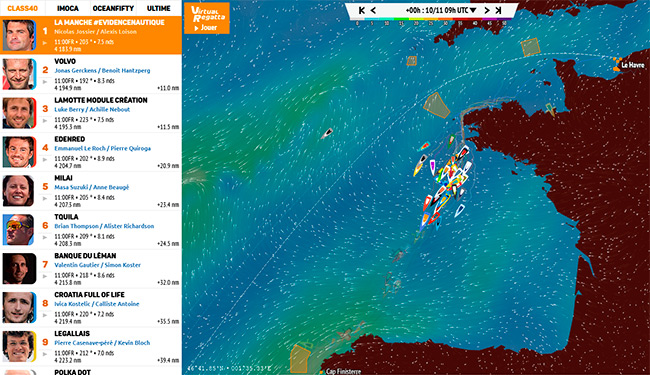This screenshot has width=650, height=375.
Task: Click the wind speed color scale bar
Action: coord(431,19)
